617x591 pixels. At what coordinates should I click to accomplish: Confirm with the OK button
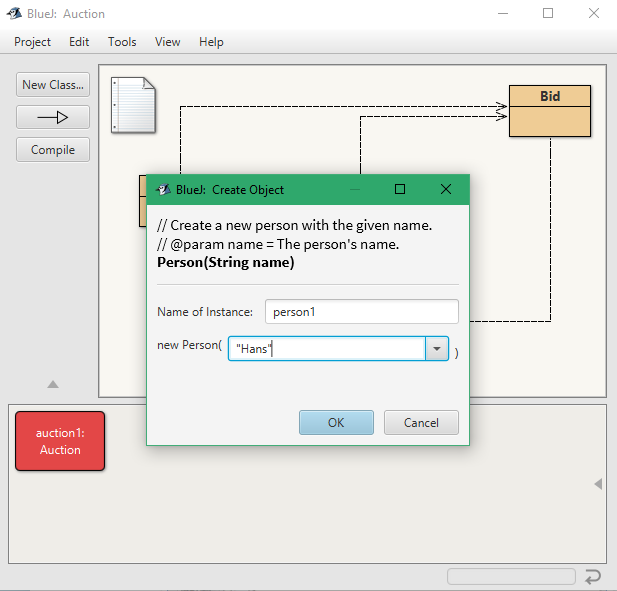[x=336, y=423]
